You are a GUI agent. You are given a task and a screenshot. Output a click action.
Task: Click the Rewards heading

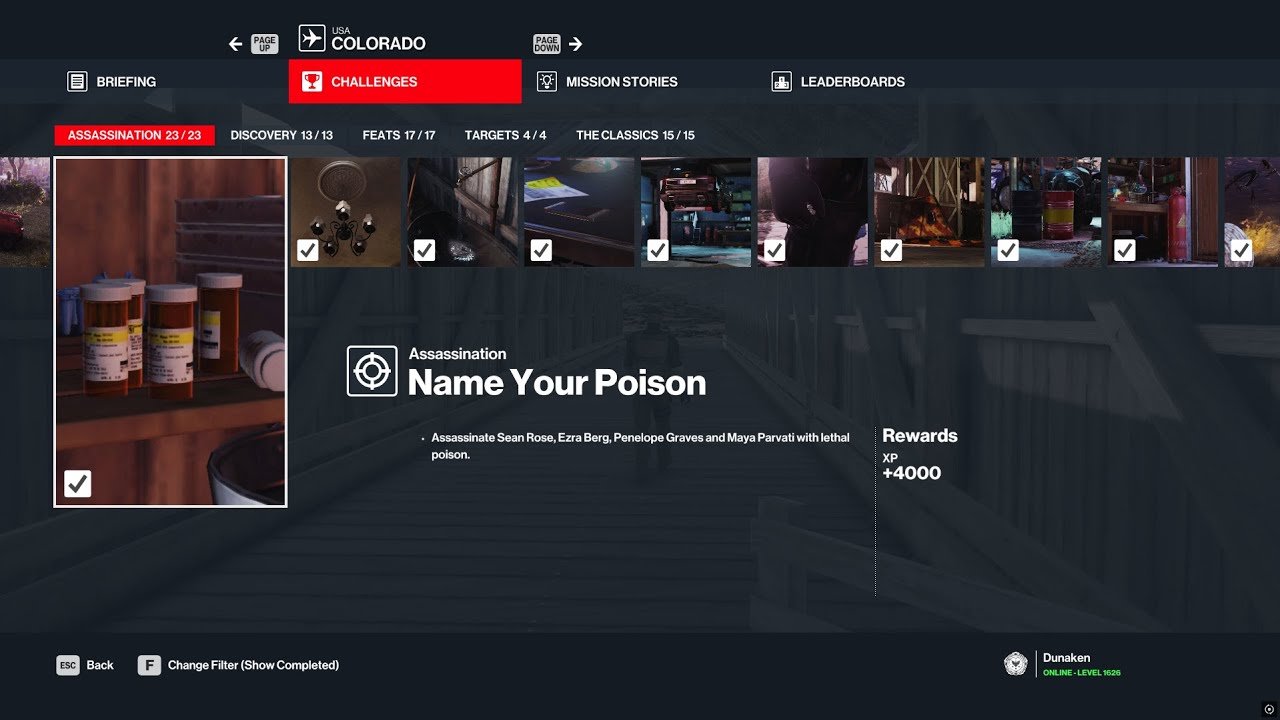[920, 436]
